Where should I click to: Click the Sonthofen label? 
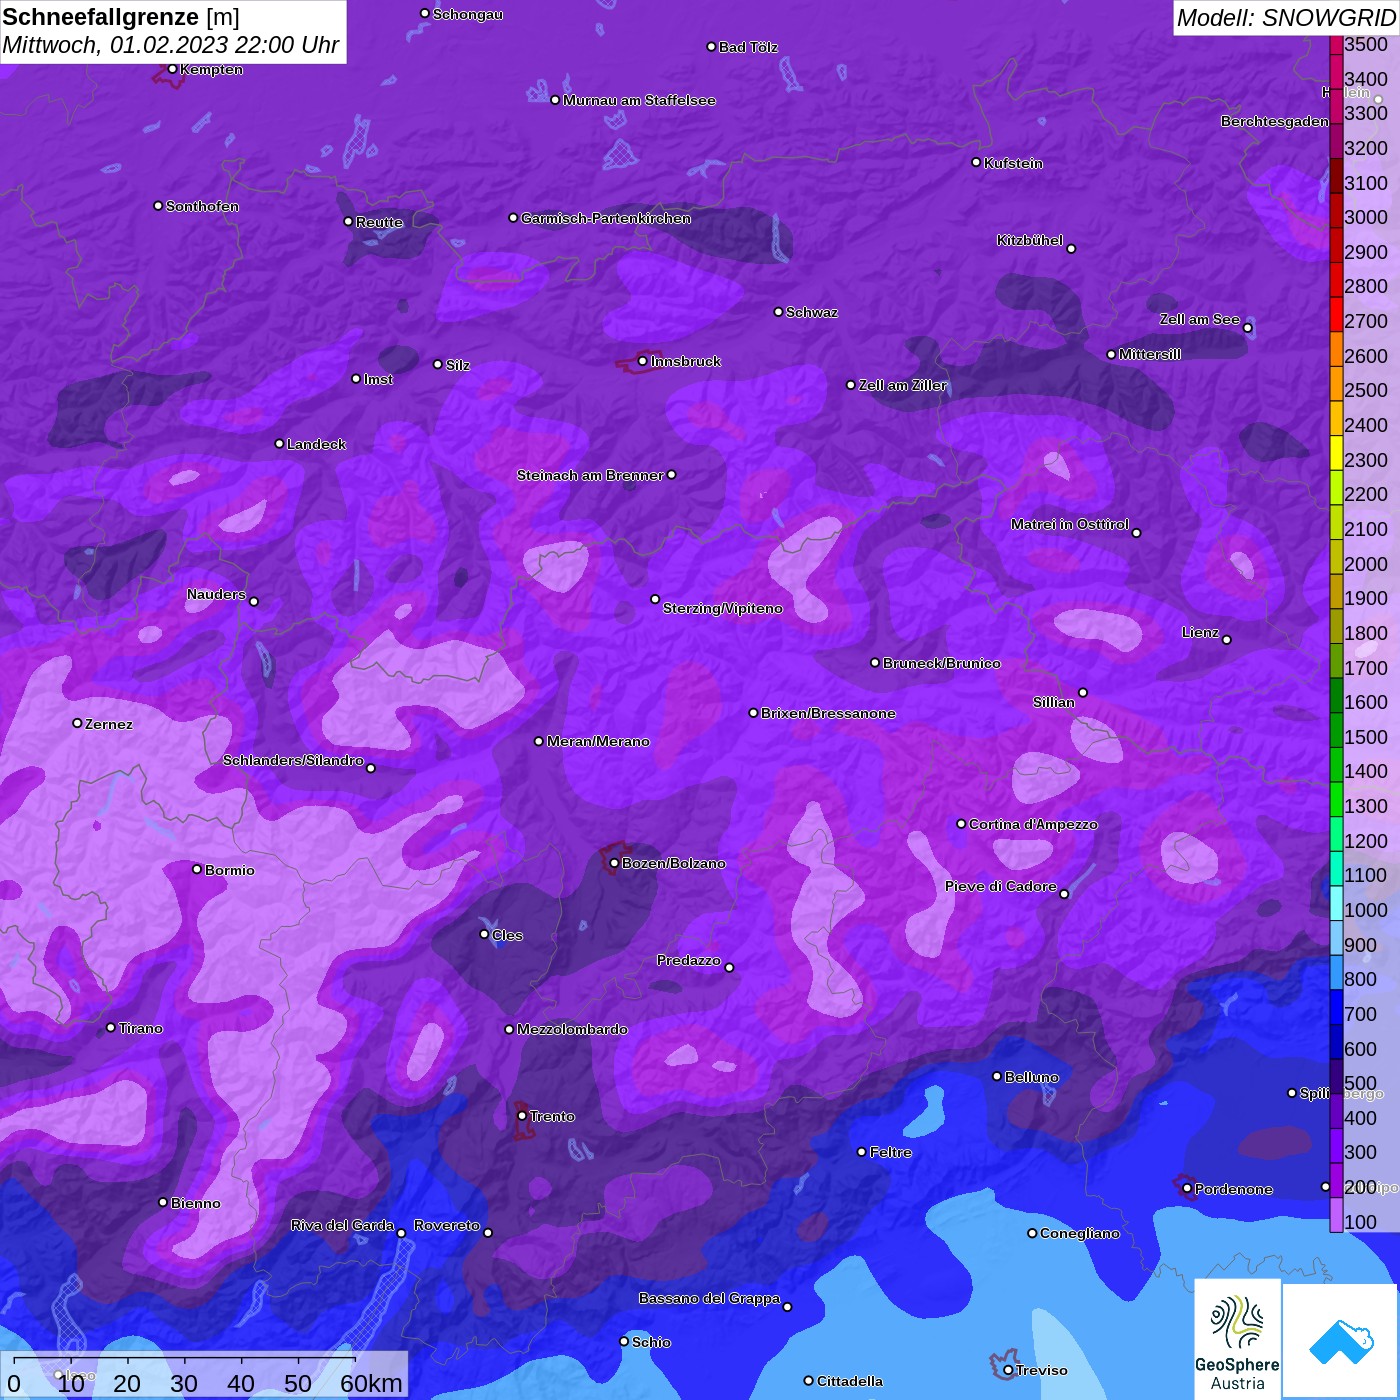pos(202,206)
